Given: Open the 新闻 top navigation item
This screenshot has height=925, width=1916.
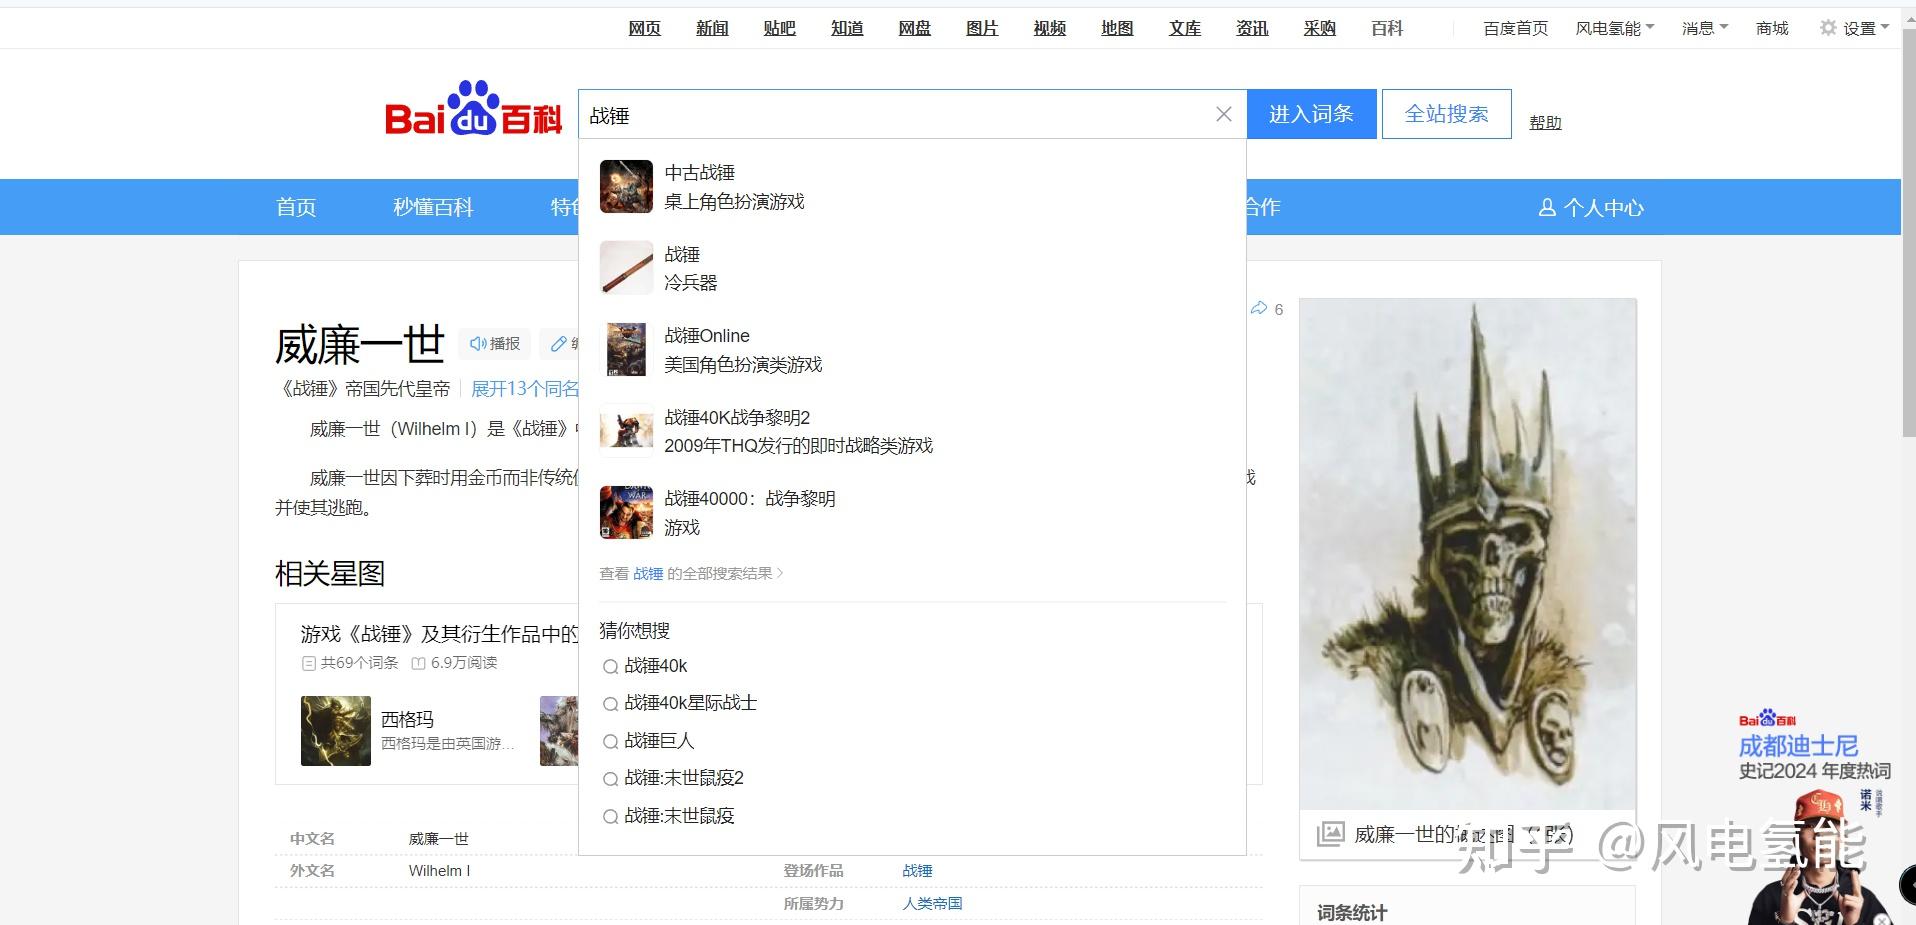Looking at the screenshot, I should (x=712, y=28).
